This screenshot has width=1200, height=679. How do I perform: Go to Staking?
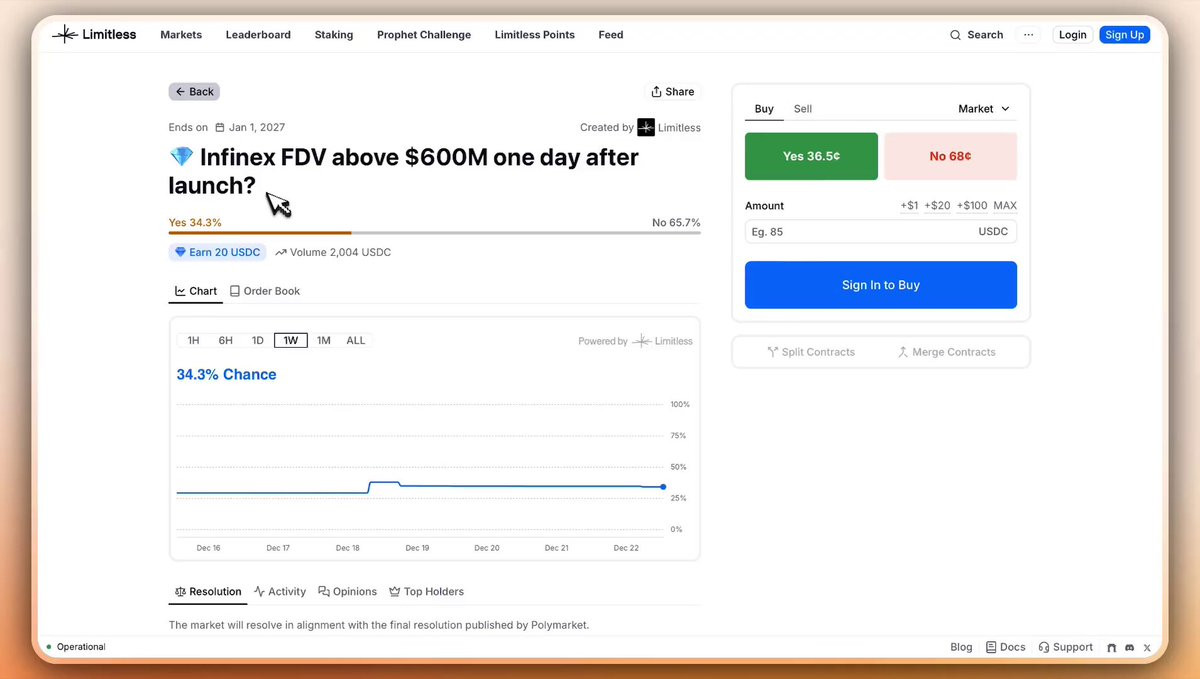[334, 34]
